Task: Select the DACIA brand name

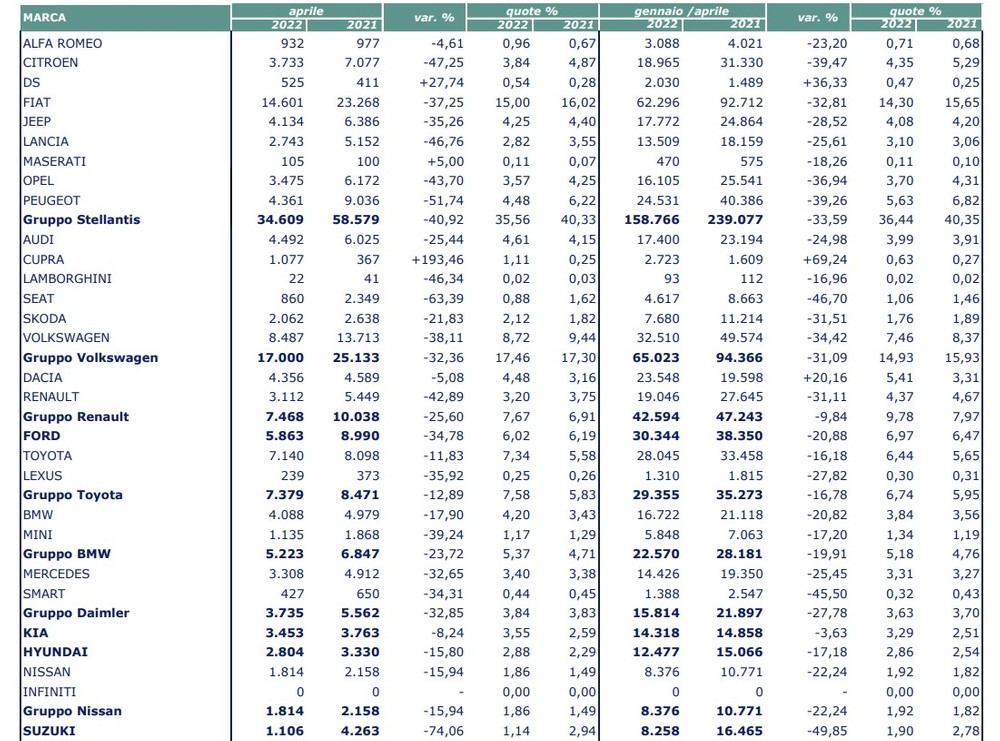Action: coord(43,378)
